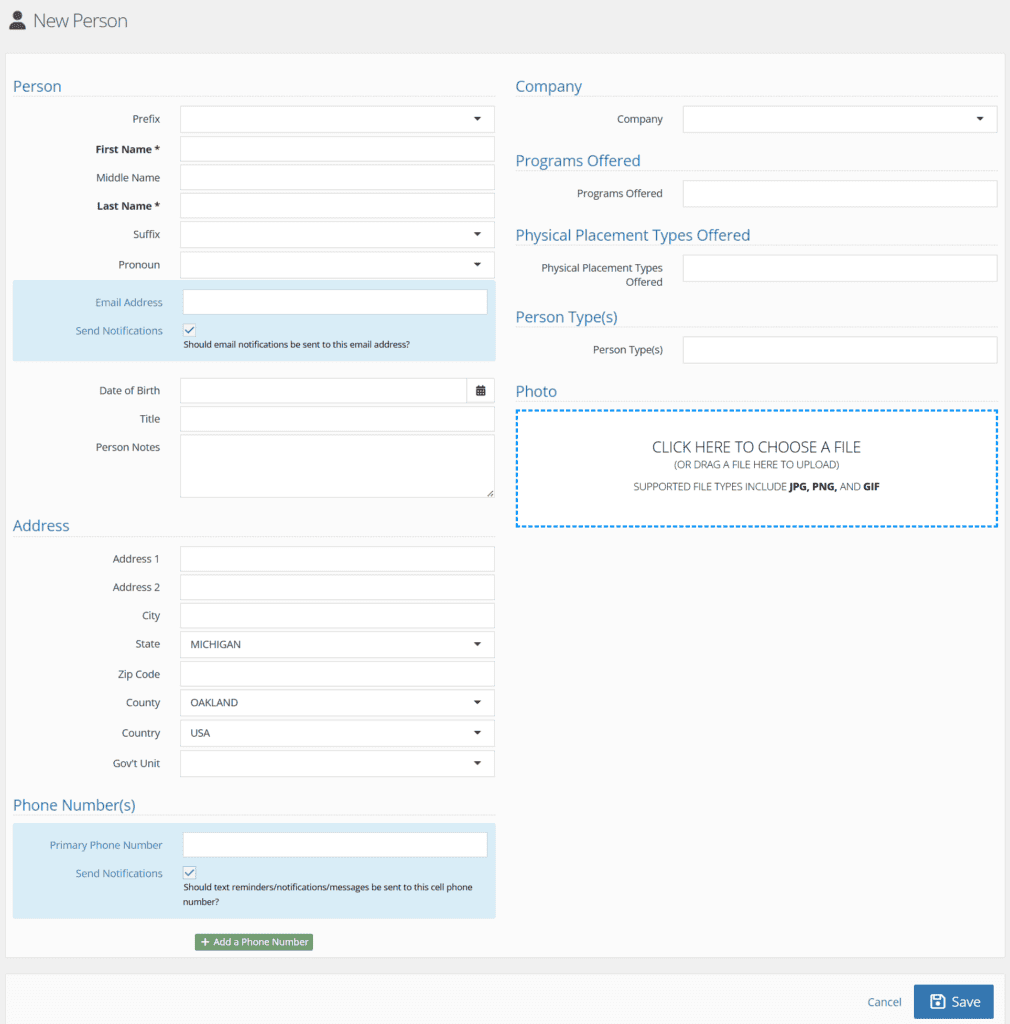Click the Save button
The height and width of the screenshot is (1024, 1010).
[x=953, y=1001]
